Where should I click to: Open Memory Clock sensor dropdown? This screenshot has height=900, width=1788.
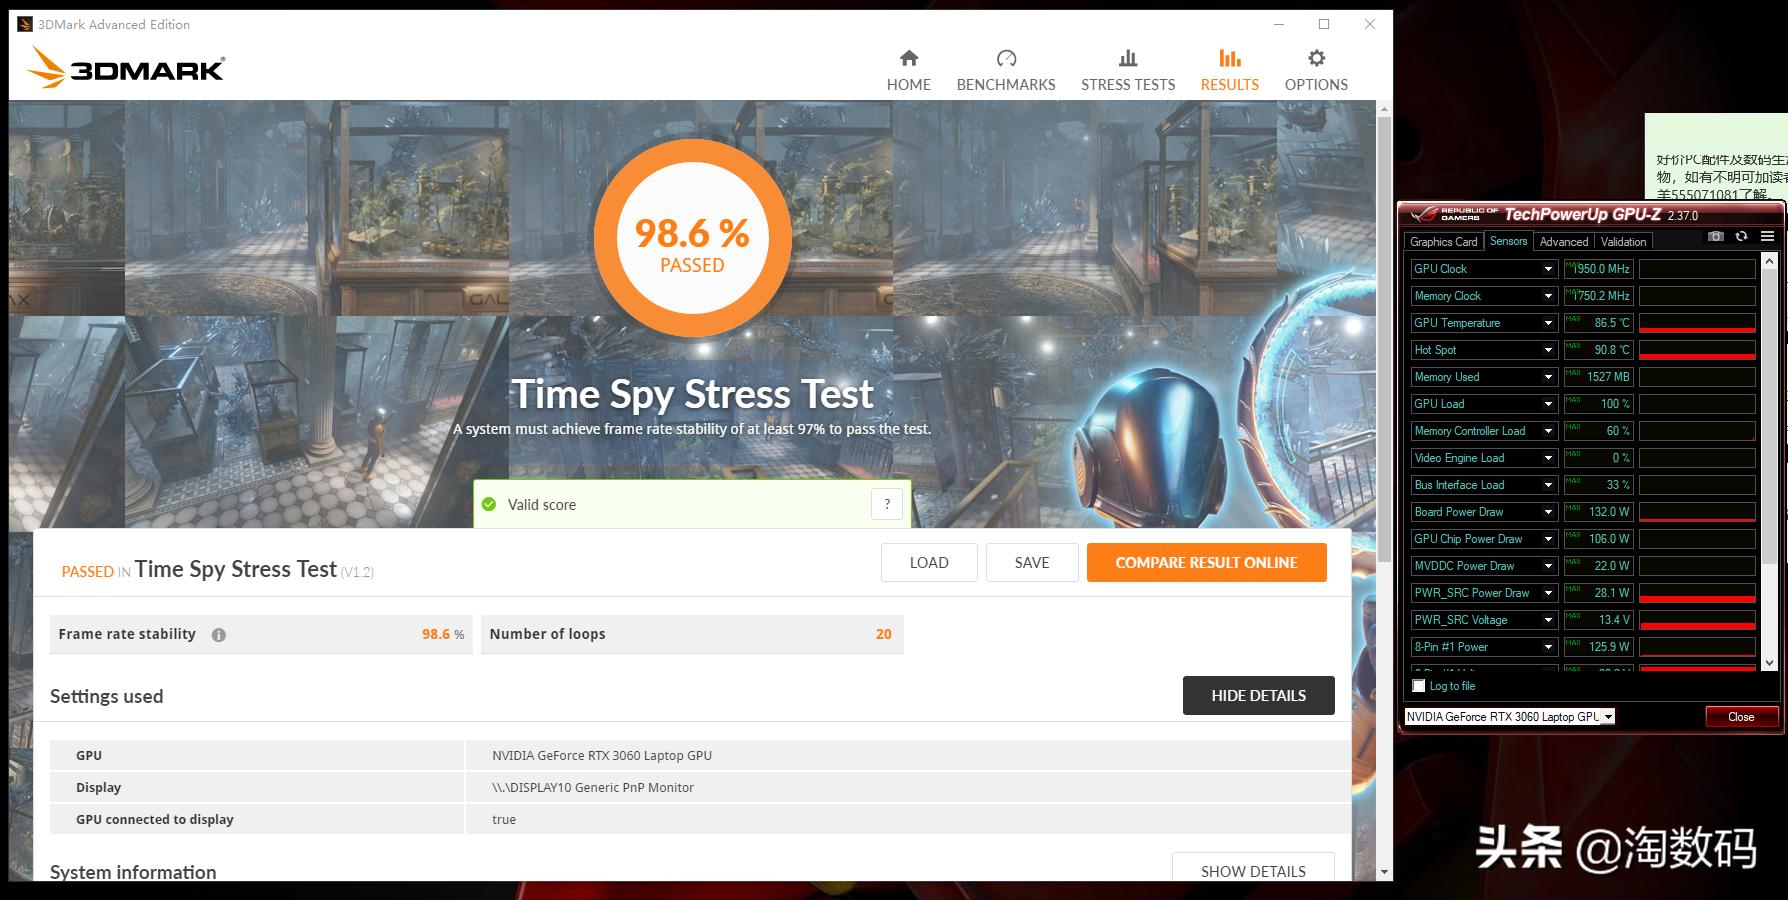pyautogui.click(x=1548, y=296)
